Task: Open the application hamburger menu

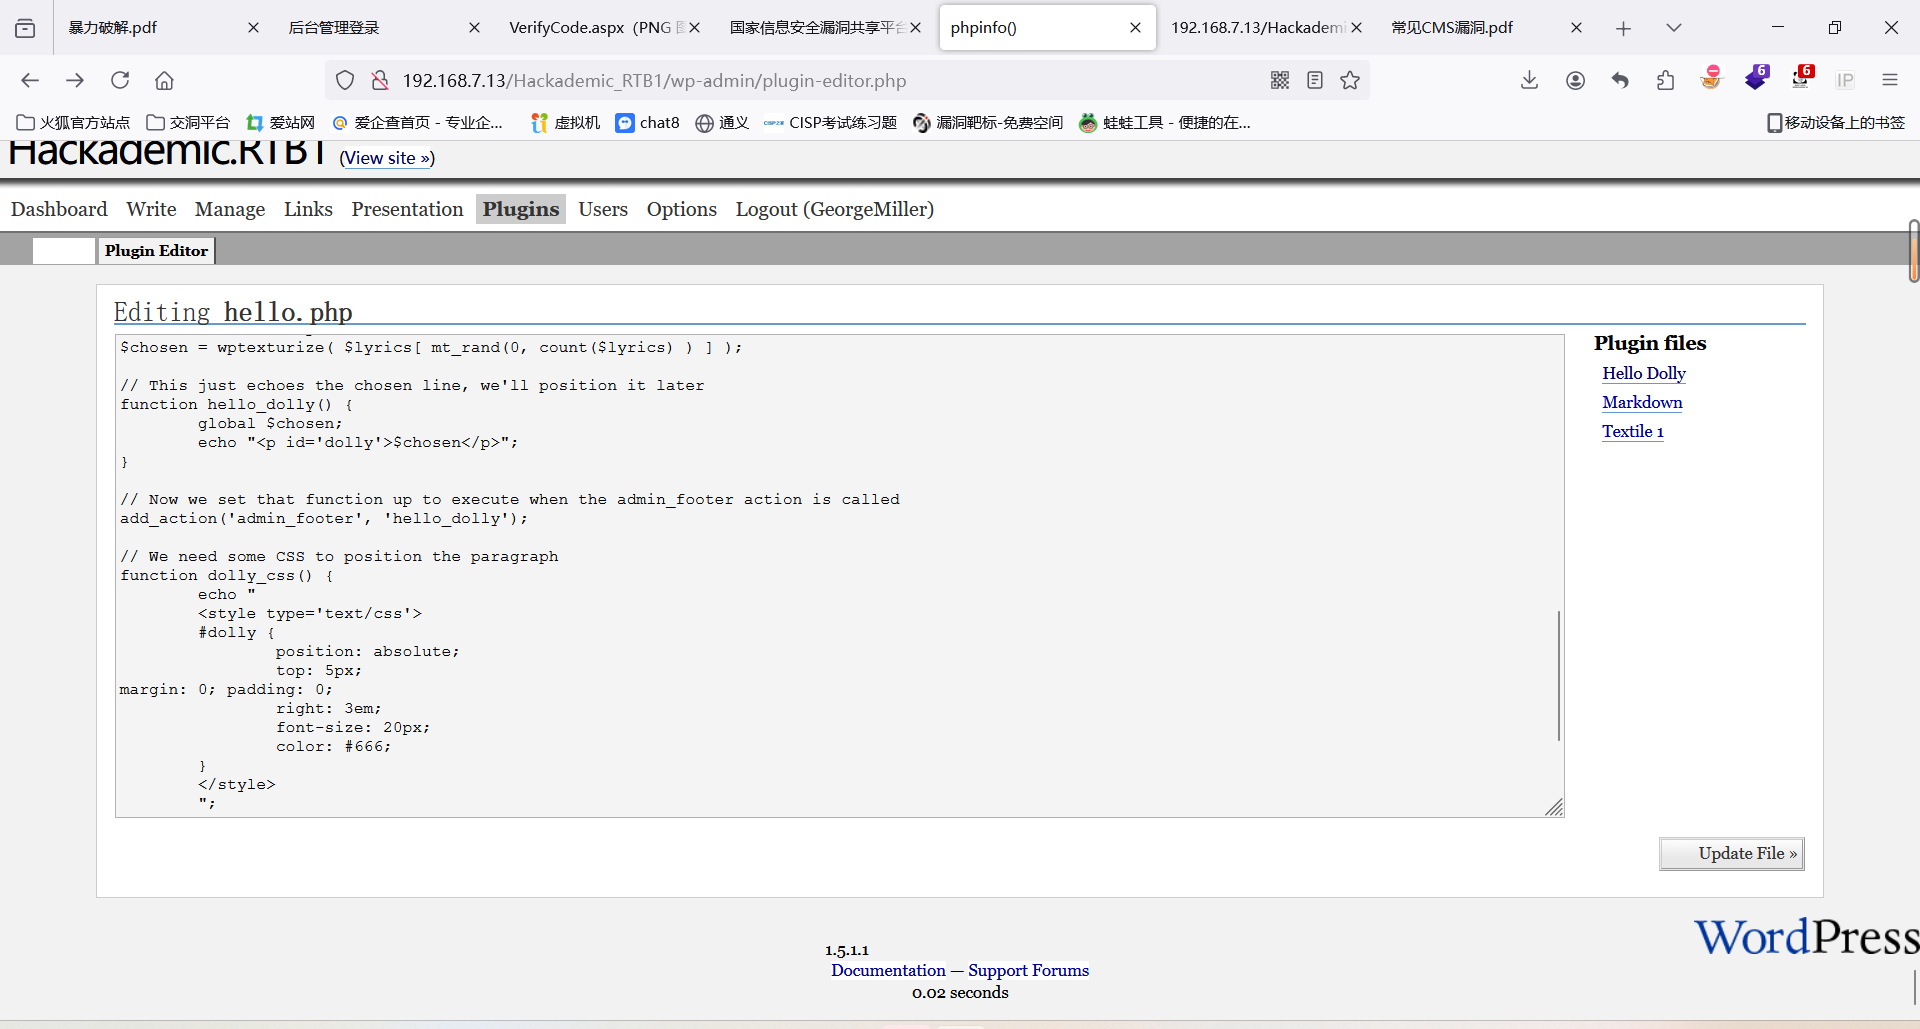Action: pos(1890,80)
